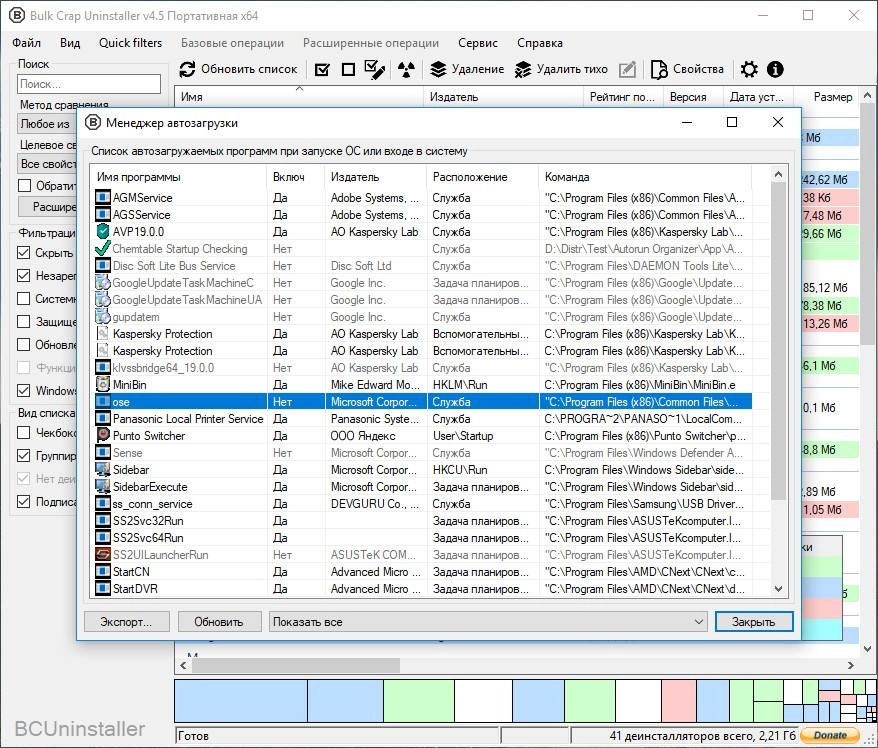The height and width of the screenshot is (748, 878).
Task: Click the StartCN row icon
Action: coord(103,571)
